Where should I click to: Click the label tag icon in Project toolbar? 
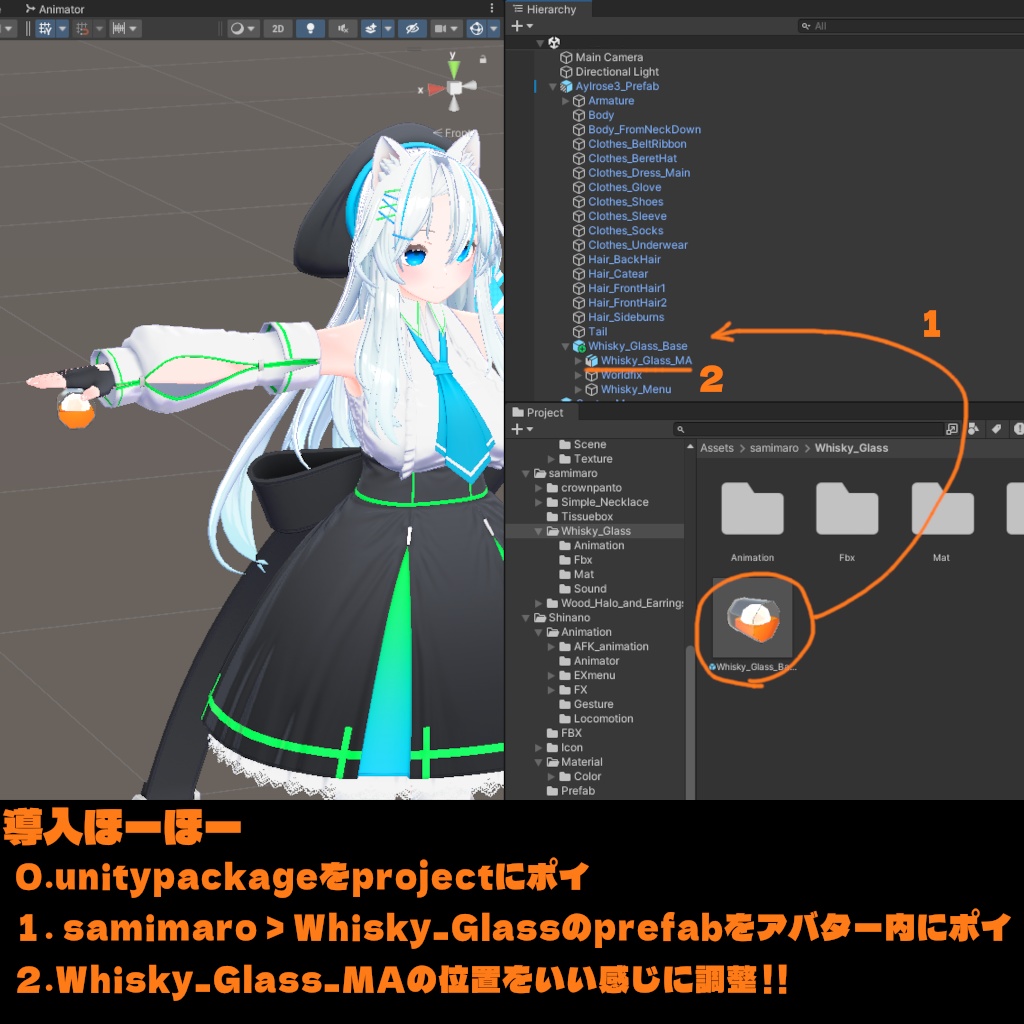pos(995,428)
